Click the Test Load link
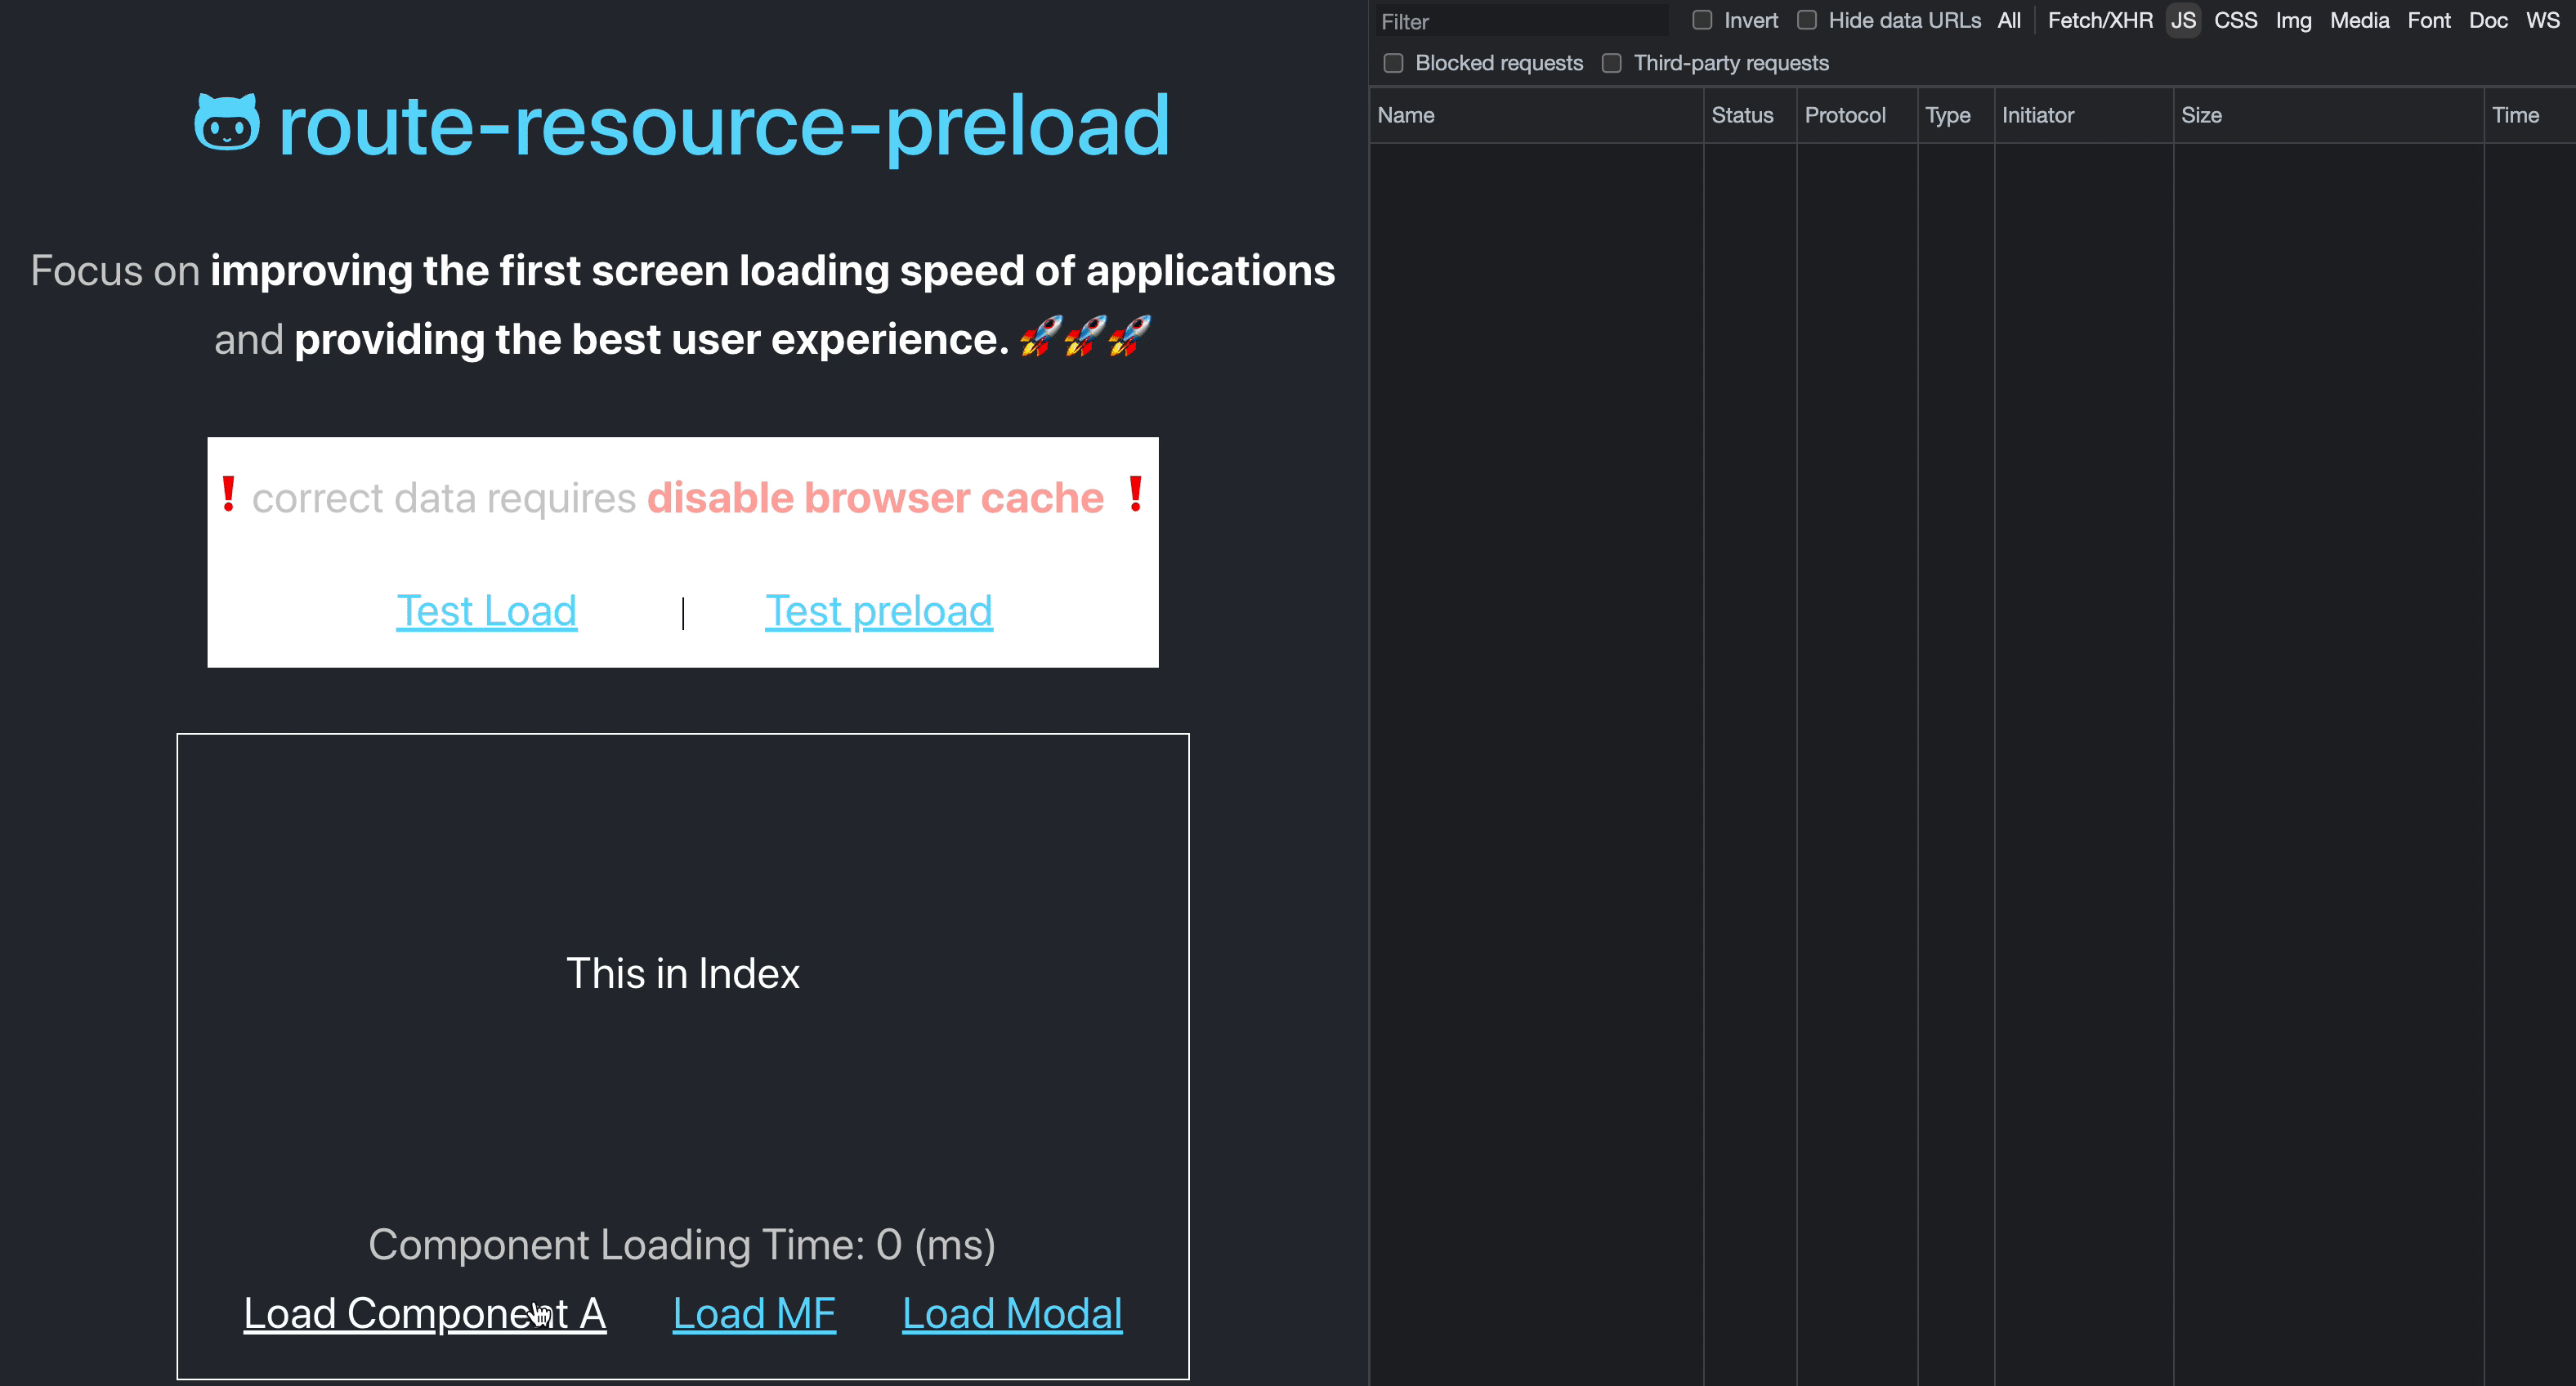The image size is (2576, 1386). point(486,610)
